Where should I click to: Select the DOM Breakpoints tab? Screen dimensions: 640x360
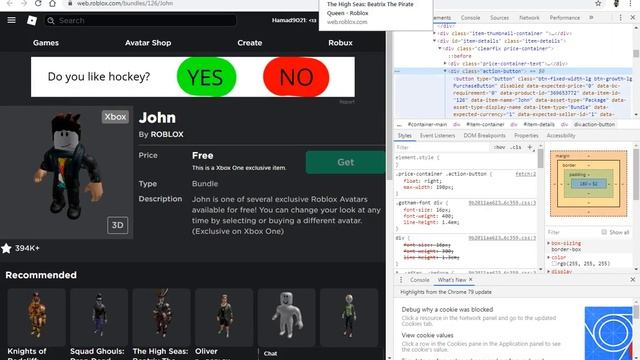click(484, 136)
